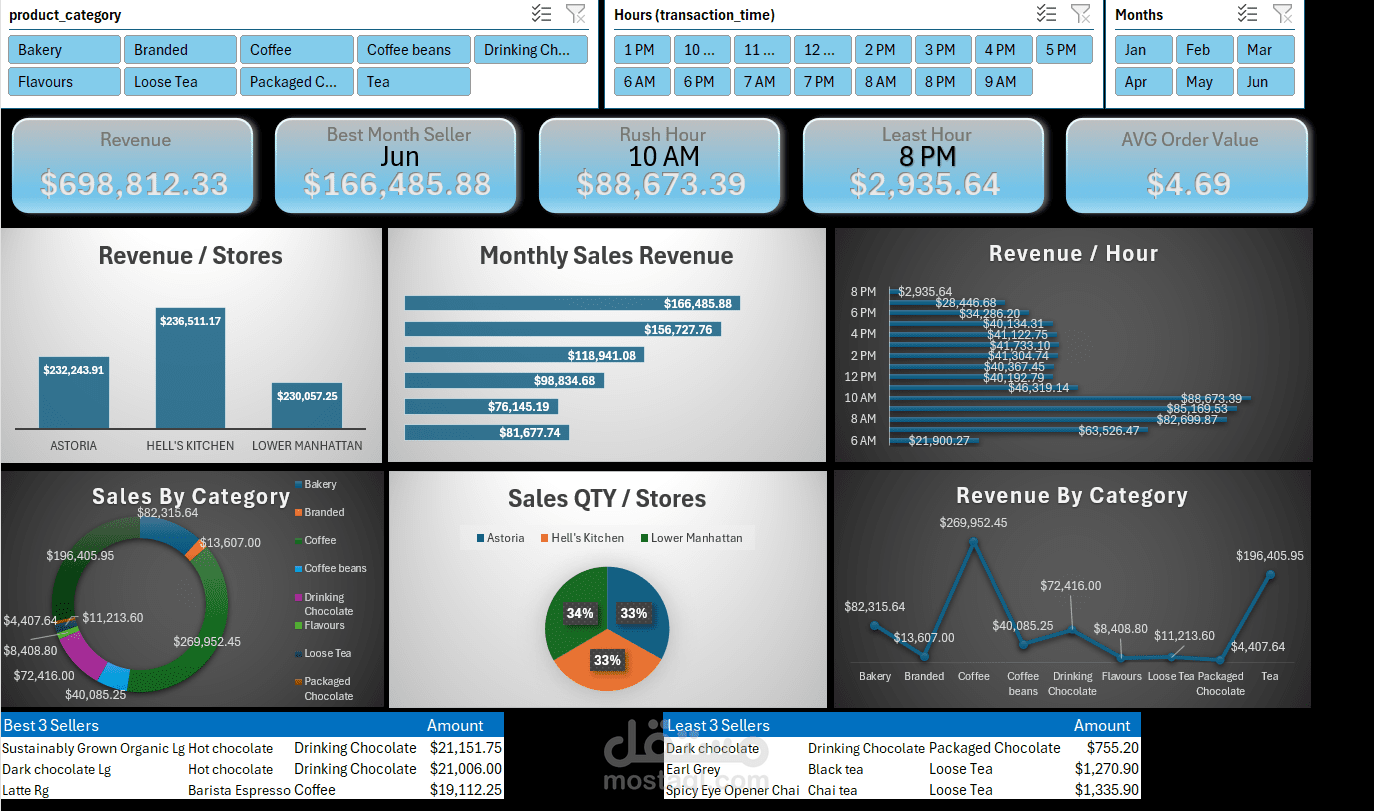Image resolution: width=1374 pixels, height=811 pixels.
Task: Clear the product_category slicer filter
Action: click(x=576, y=13)
